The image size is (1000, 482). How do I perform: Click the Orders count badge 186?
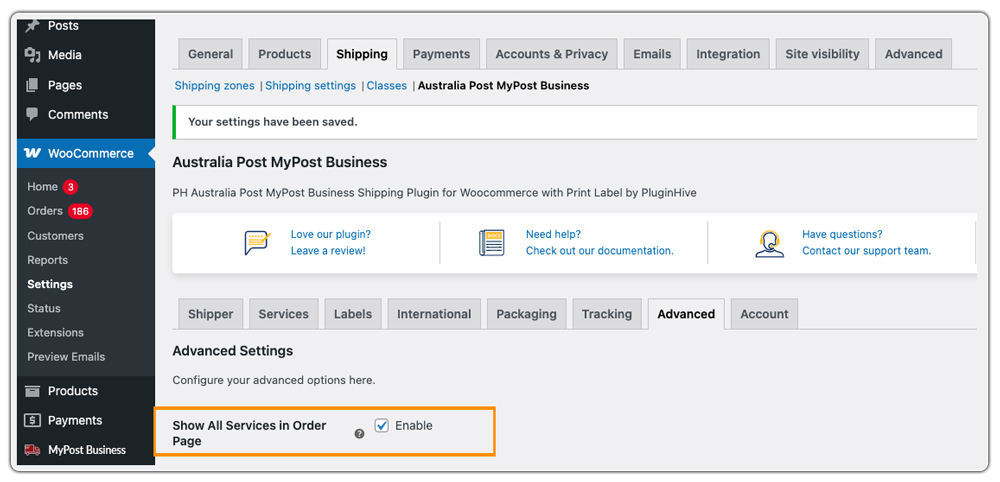[80, 211]
